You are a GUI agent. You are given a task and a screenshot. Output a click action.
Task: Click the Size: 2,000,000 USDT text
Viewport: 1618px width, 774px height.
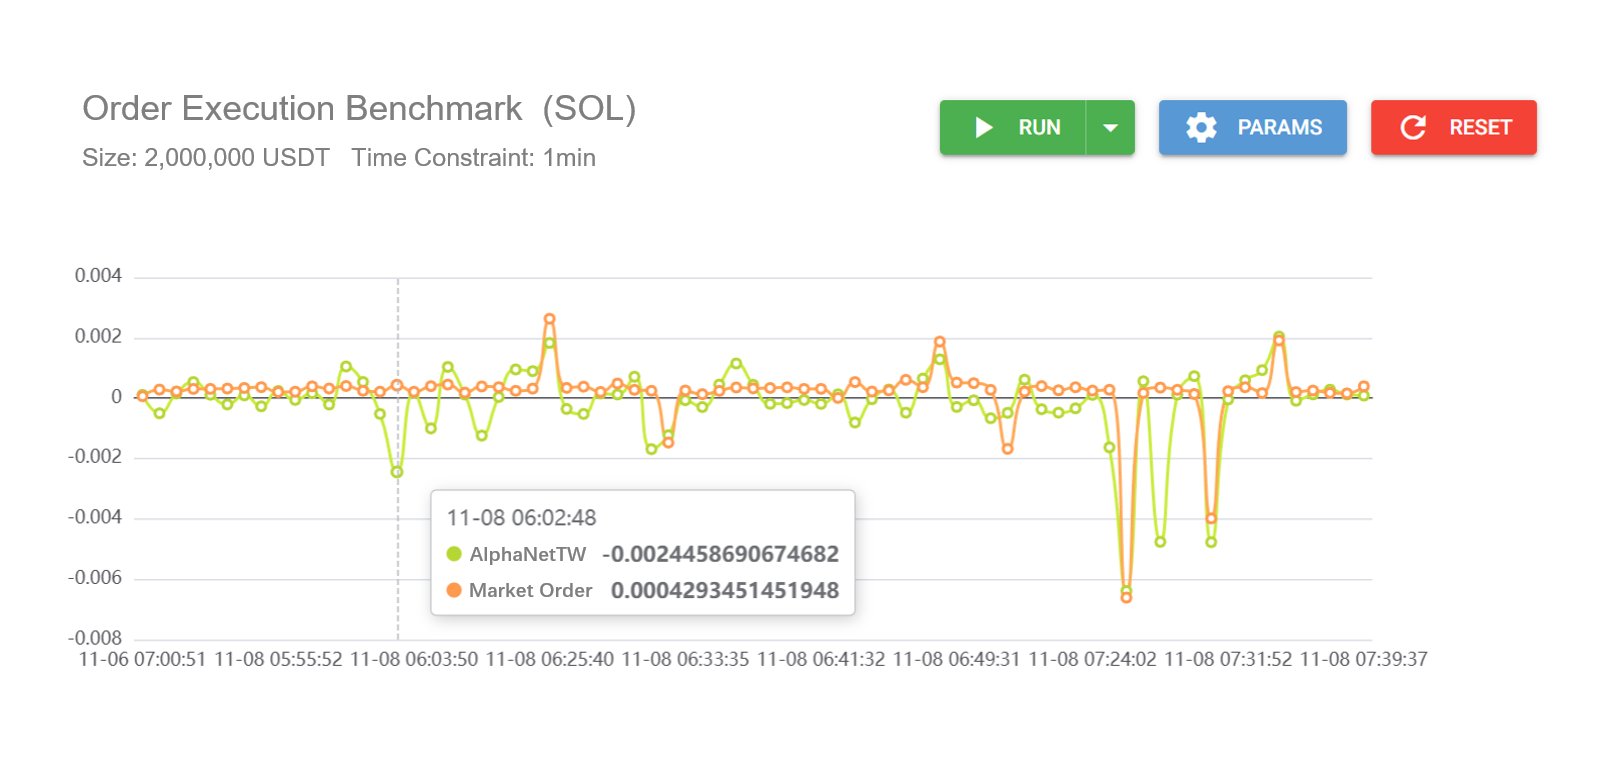206,158
